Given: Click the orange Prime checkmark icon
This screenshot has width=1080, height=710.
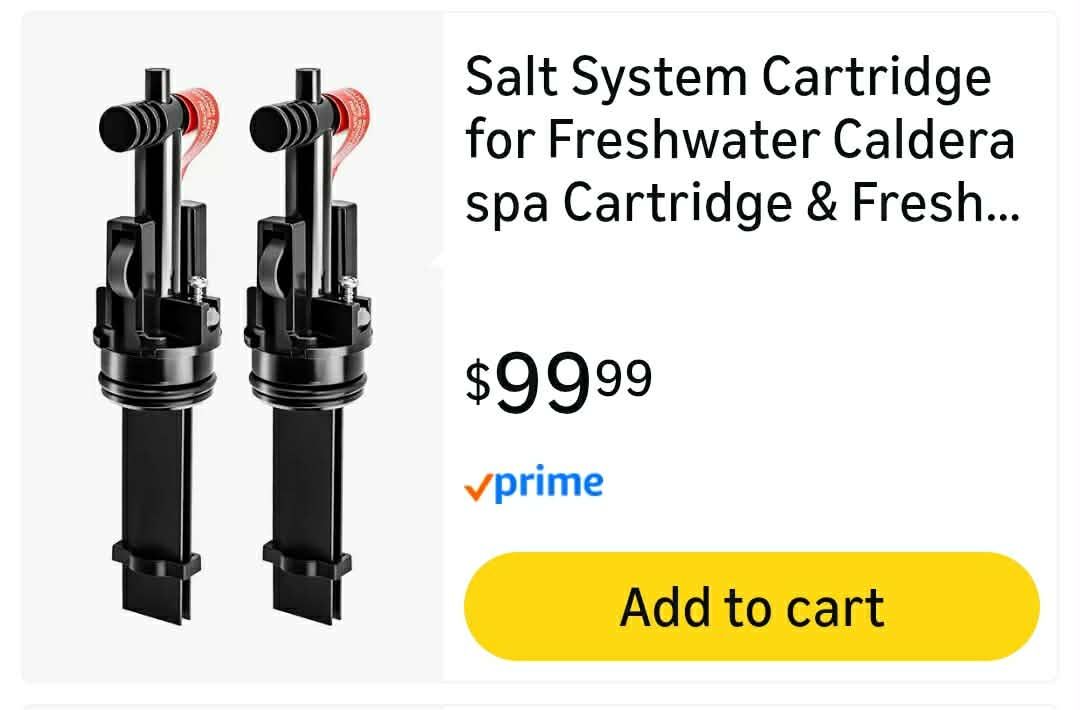Looking at the screenshot, I should [478, 488].
